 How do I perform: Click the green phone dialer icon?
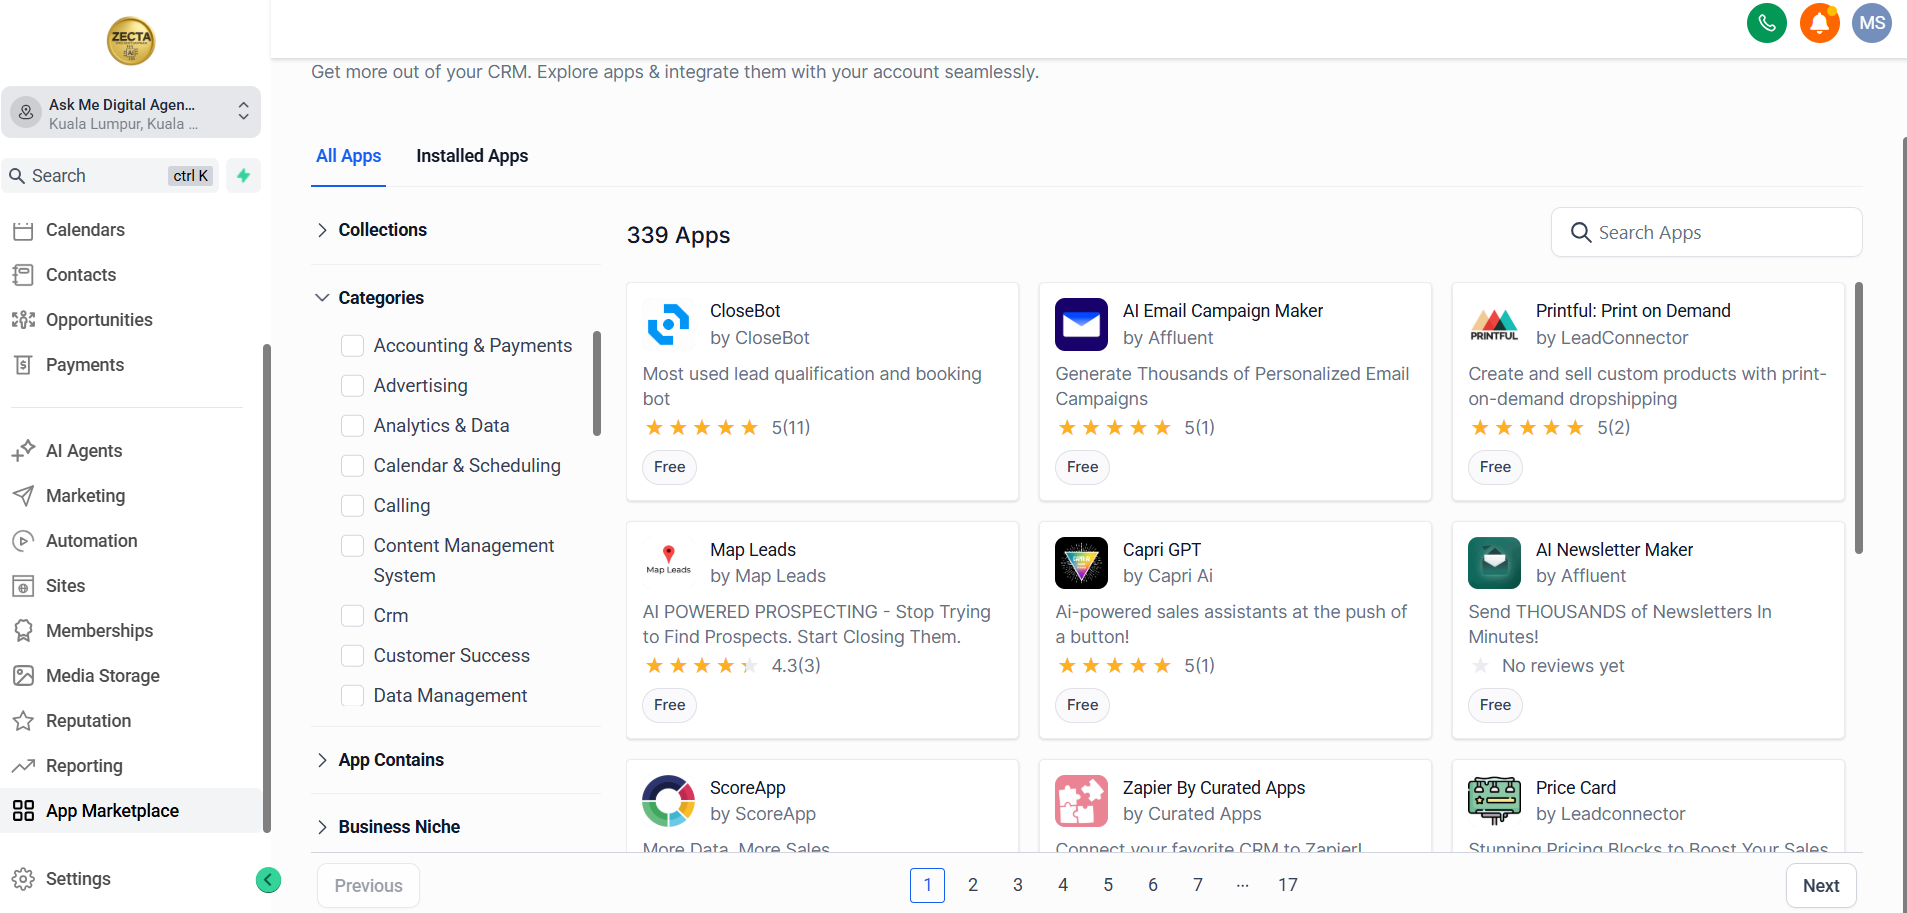(x=1767, y=23)
